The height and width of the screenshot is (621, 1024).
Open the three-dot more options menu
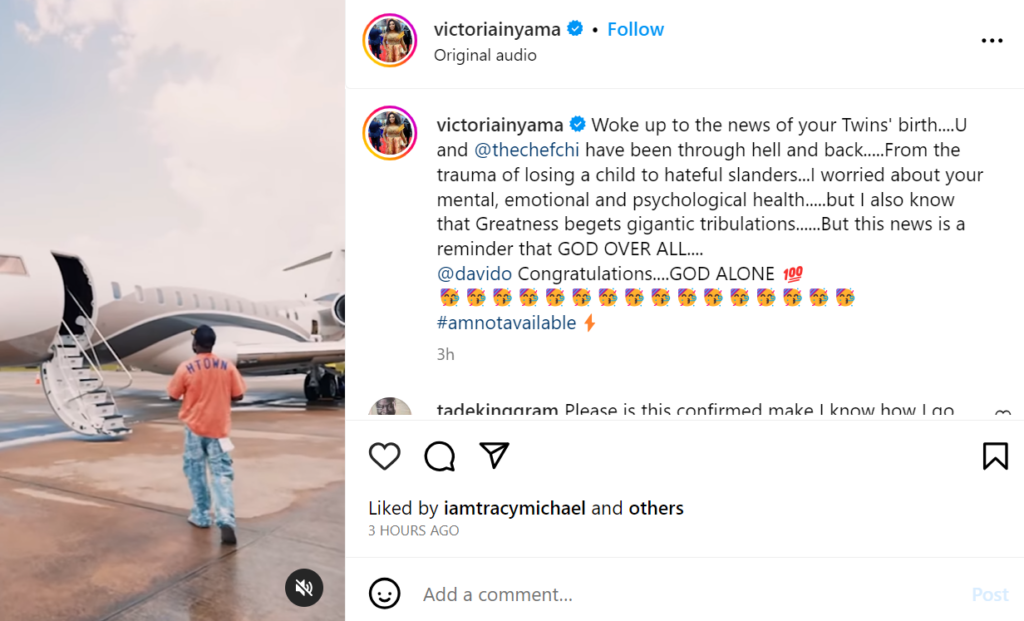991,41
